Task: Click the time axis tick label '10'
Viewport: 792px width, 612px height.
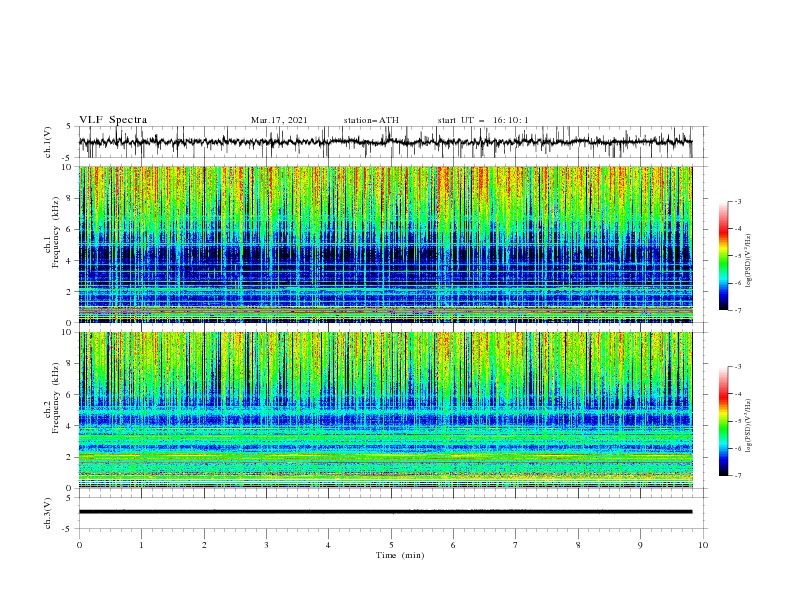Action: (x=703, y=545)
